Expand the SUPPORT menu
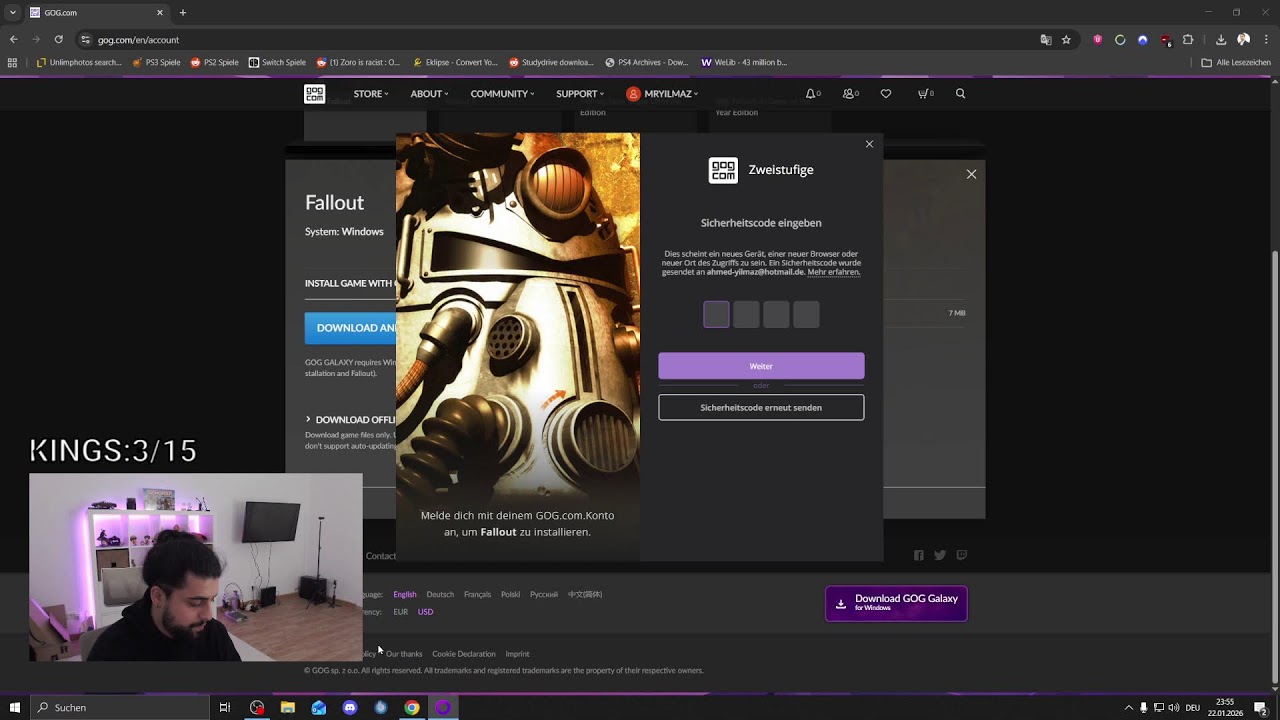Image resolution: width=1280 pixels, height=720 pixels. (x=580, y=94)
